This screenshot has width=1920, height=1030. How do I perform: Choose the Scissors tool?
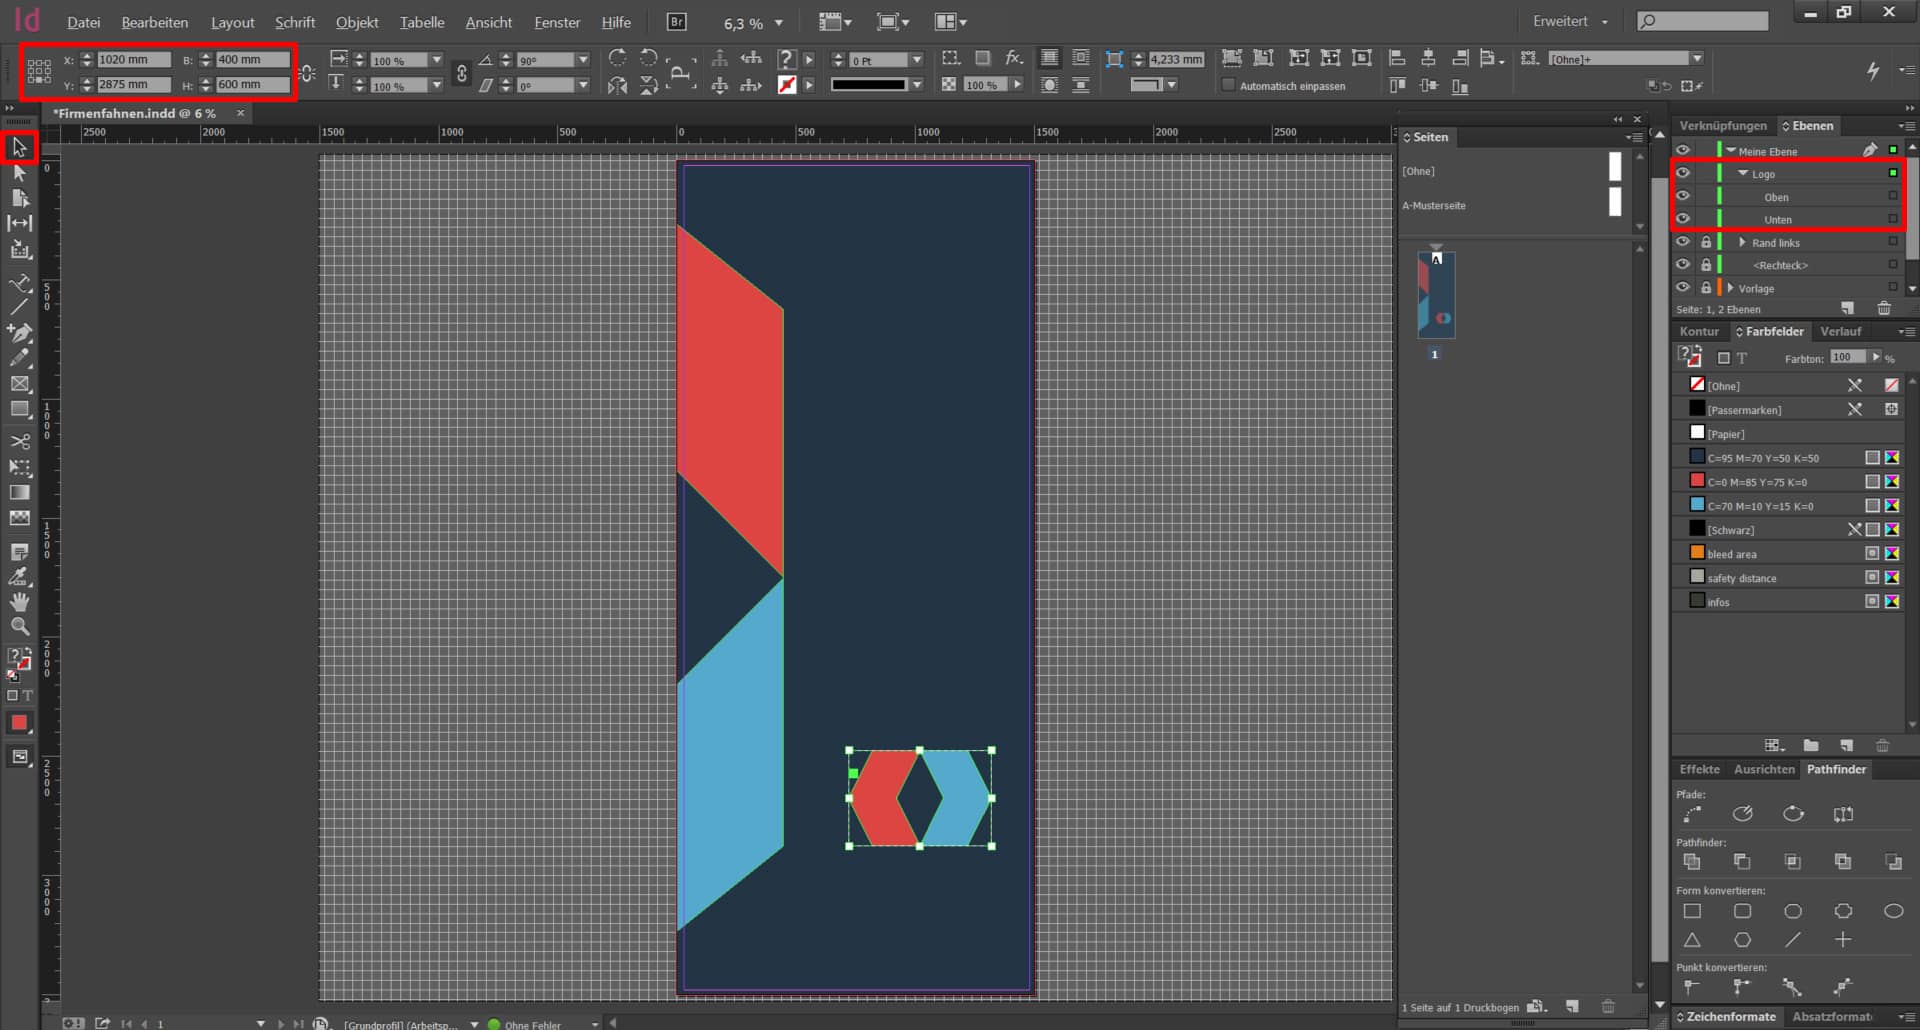[19, 441]
